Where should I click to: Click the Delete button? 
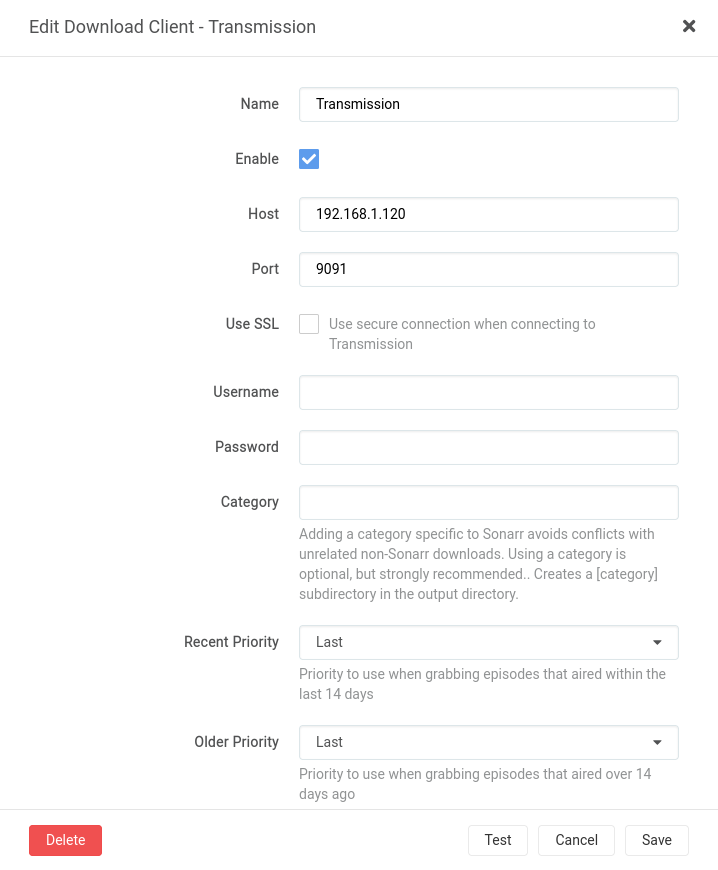(x=65, y=840)
